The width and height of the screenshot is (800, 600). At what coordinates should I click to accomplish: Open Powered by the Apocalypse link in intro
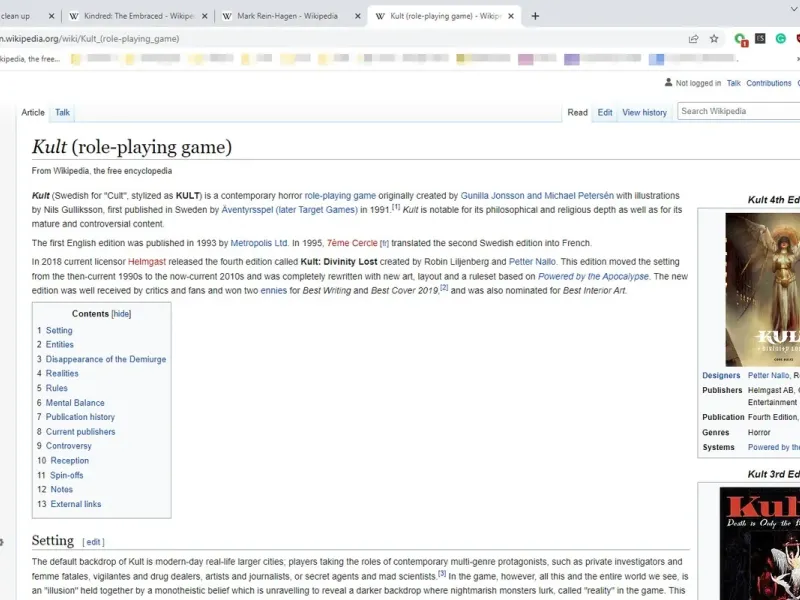[593, 277]
